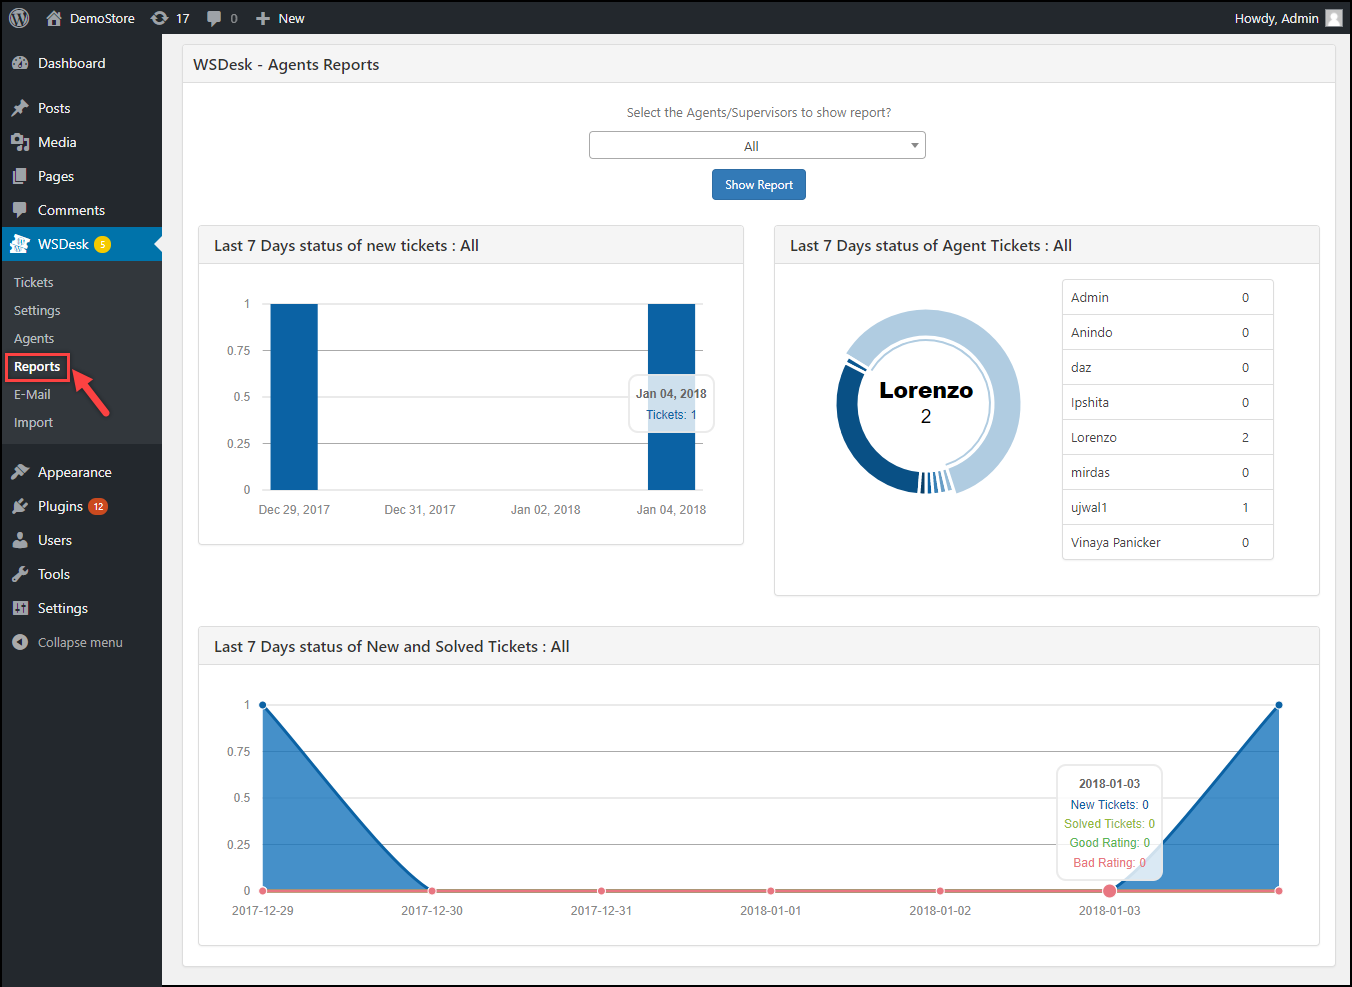Click the 2018-01-03 data point marker

1109,891
